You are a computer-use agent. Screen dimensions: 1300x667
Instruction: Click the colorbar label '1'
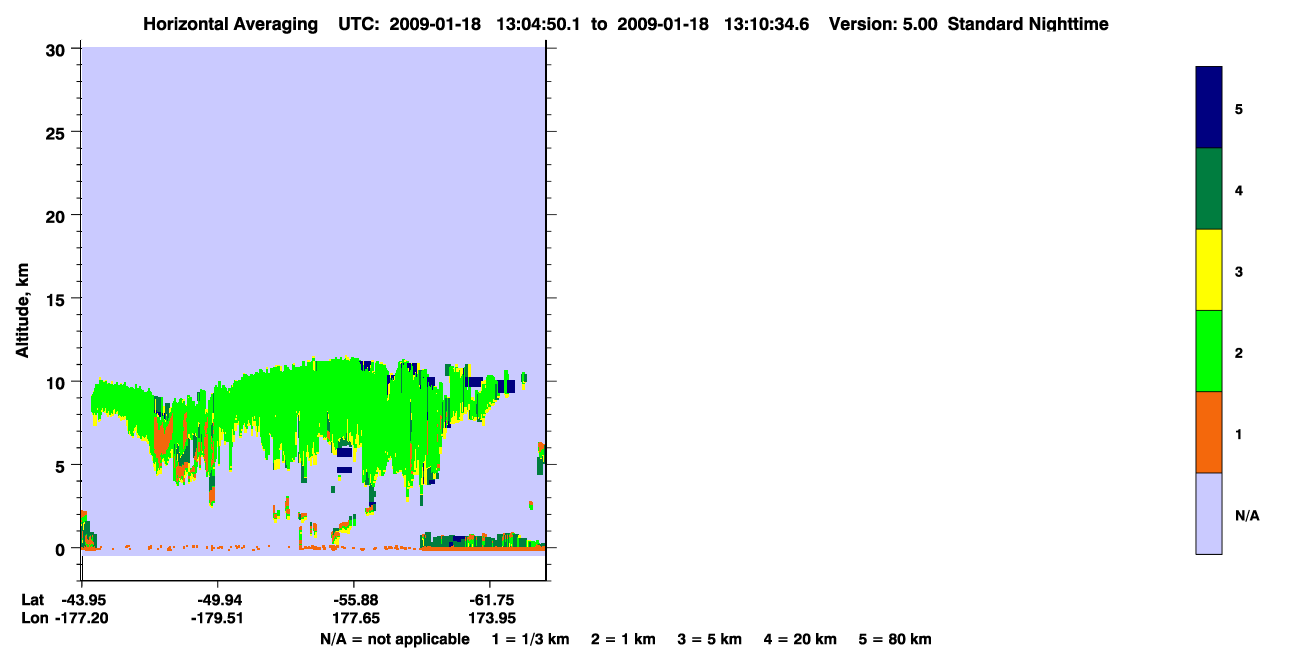[x=1239, y=434]
